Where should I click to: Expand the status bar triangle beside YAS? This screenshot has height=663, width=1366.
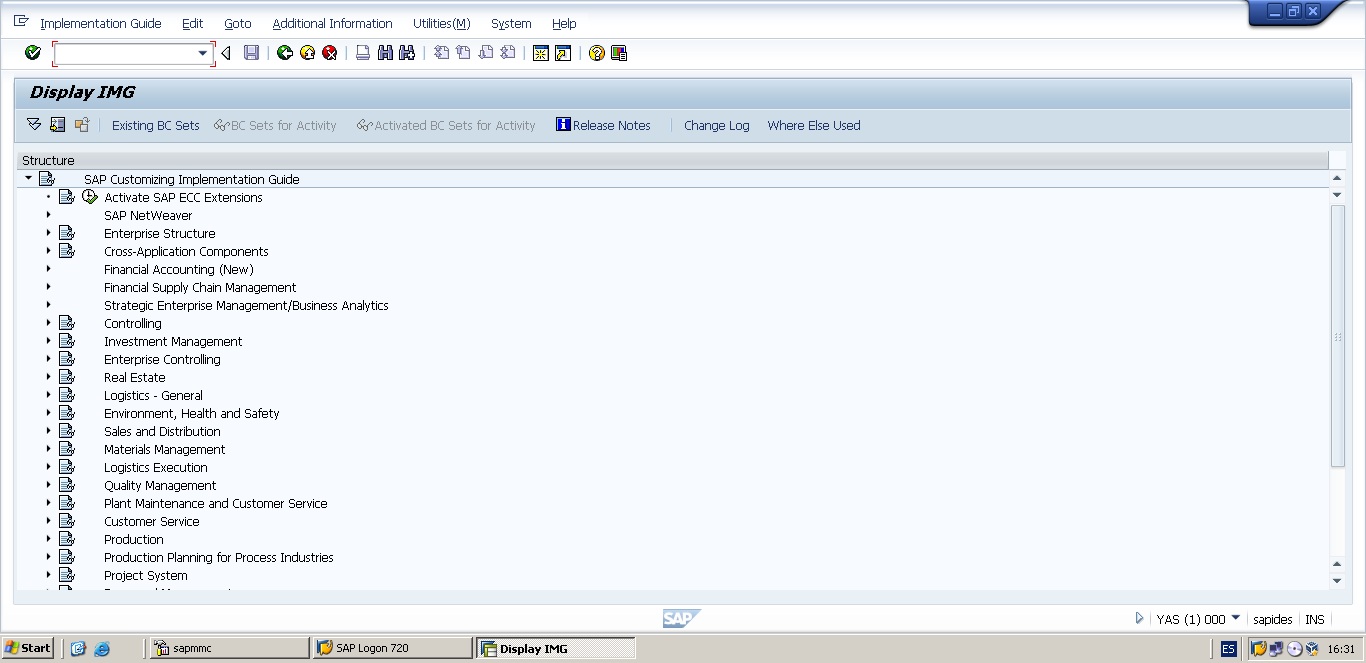tap(1139, 618)
